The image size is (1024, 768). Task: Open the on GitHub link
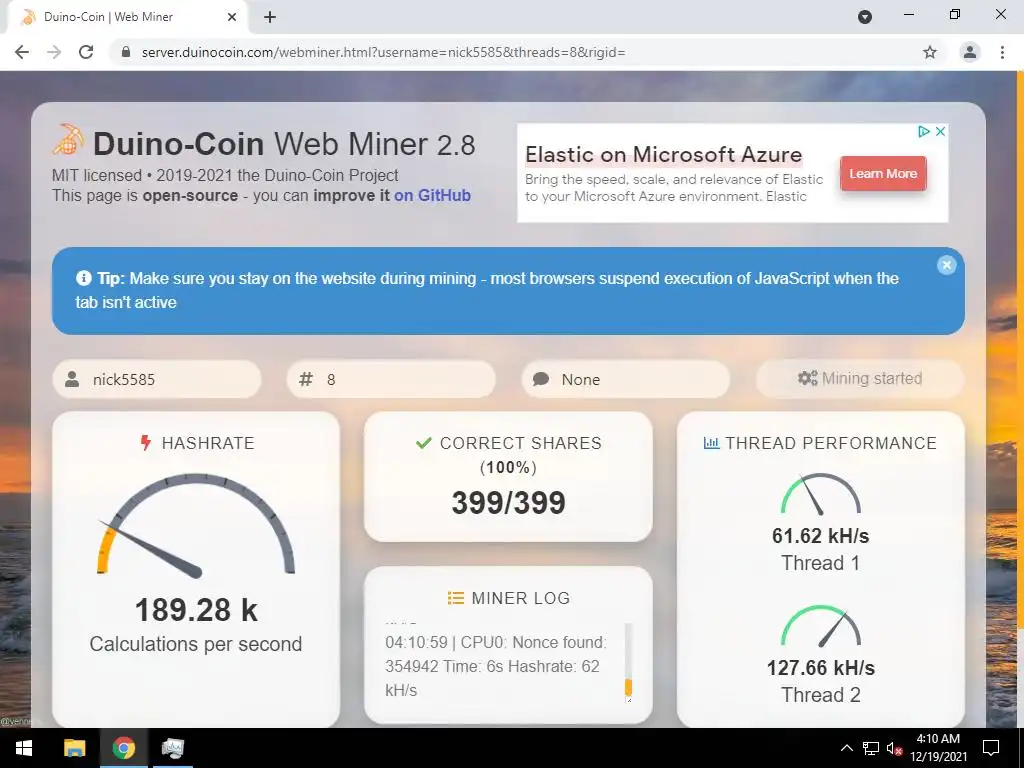[432, 195]
